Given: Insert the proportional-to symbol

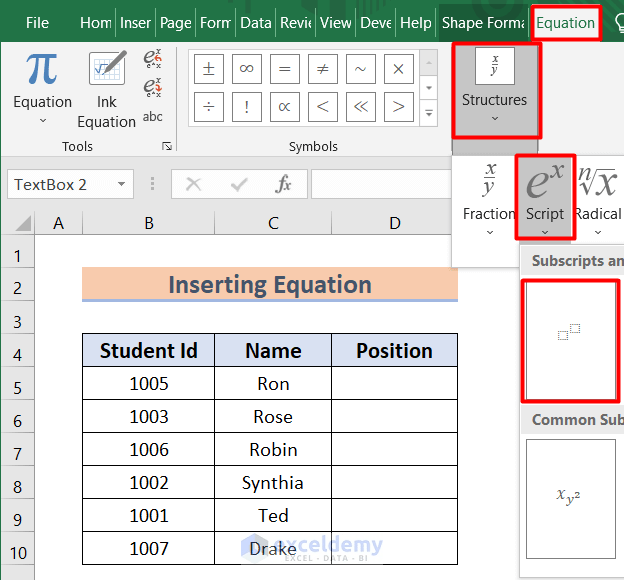Looking at the screenshot, I should point(285,107).
